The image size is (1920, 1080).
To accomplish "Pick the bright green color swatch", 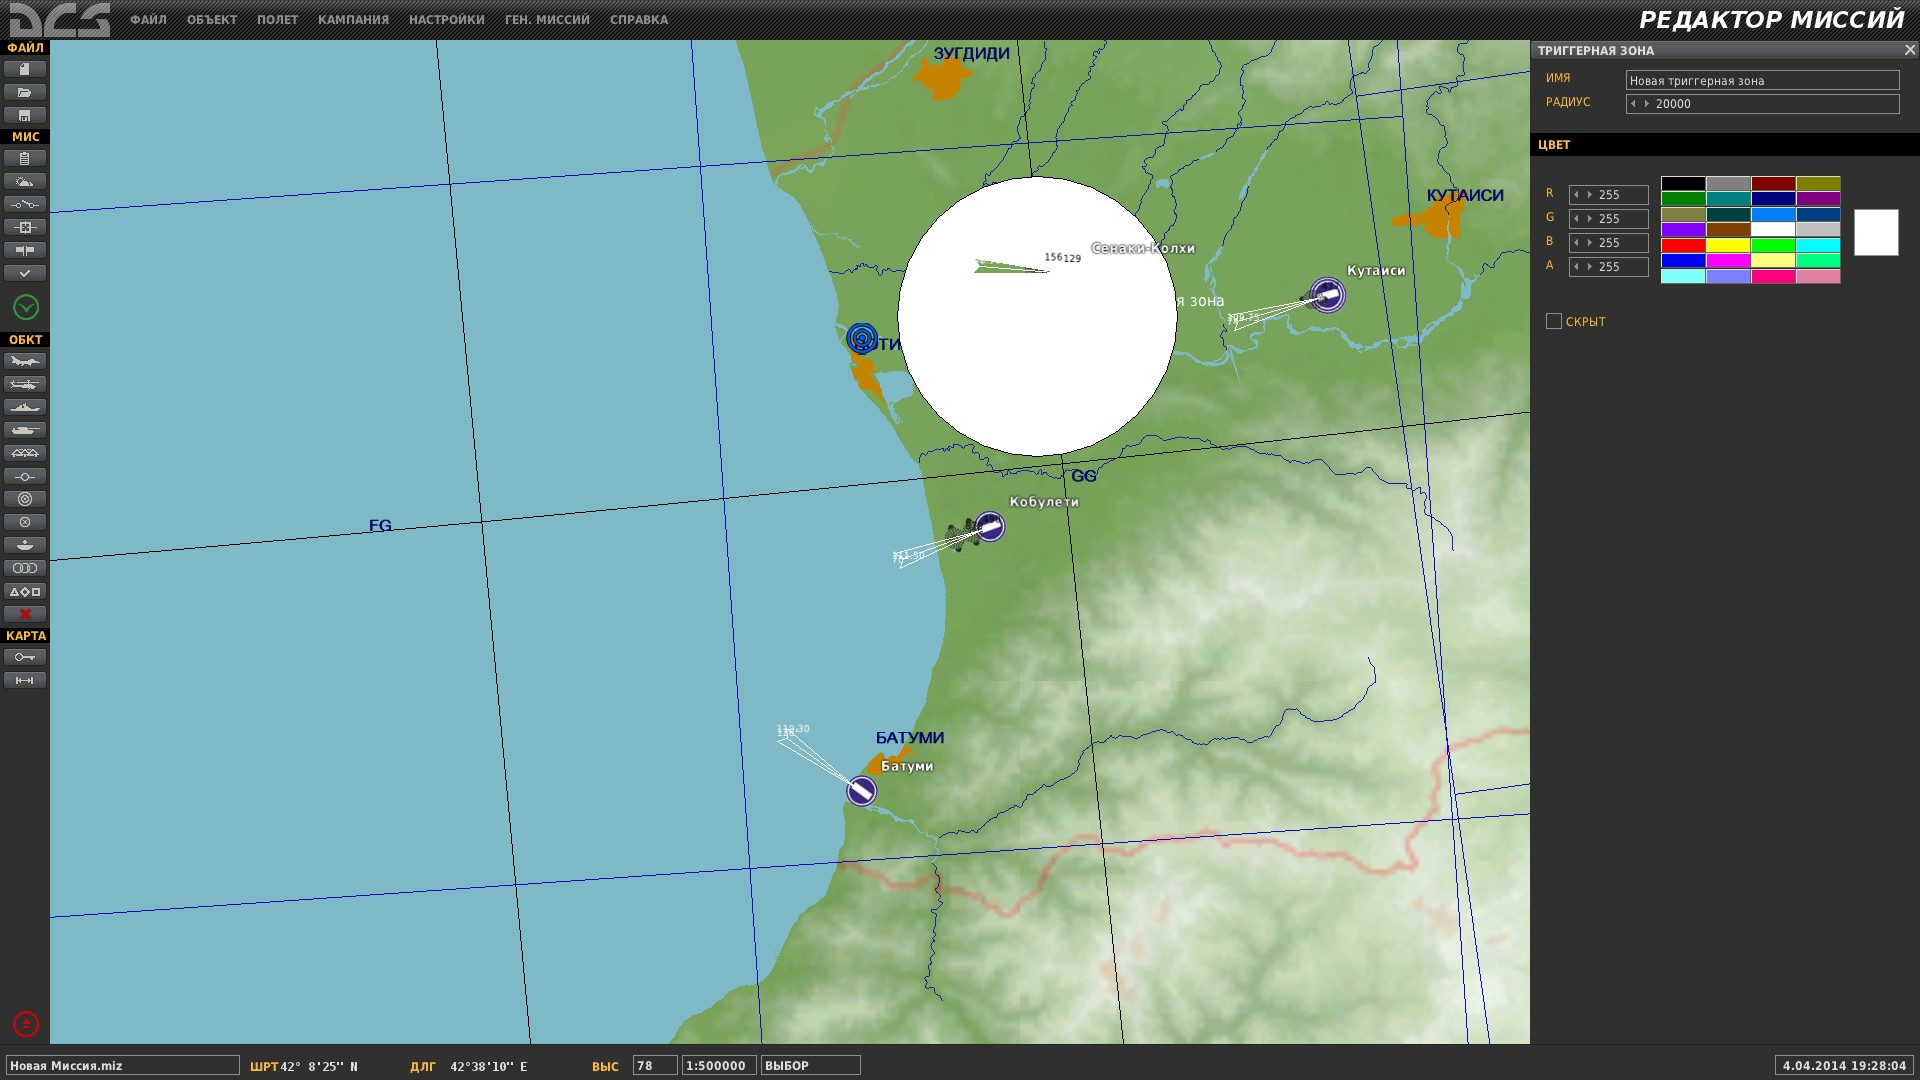I will pos(1773,246).
